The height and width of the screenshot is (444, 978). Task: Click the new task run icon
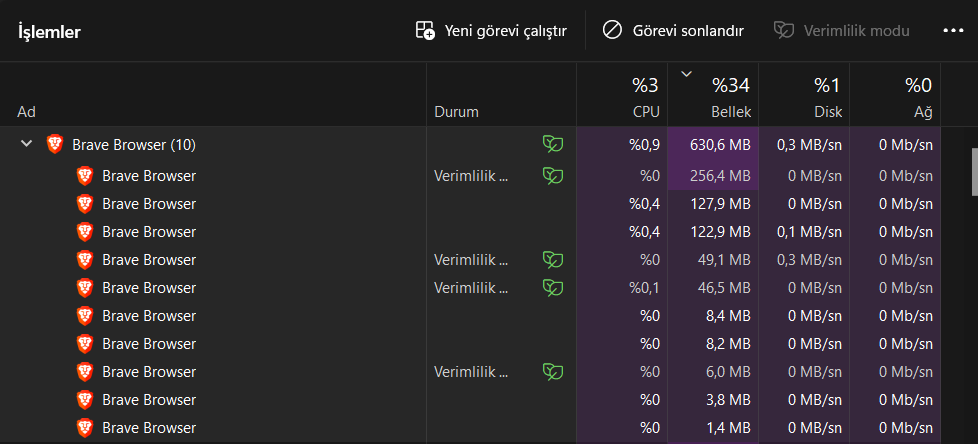(x=425, y=31)
